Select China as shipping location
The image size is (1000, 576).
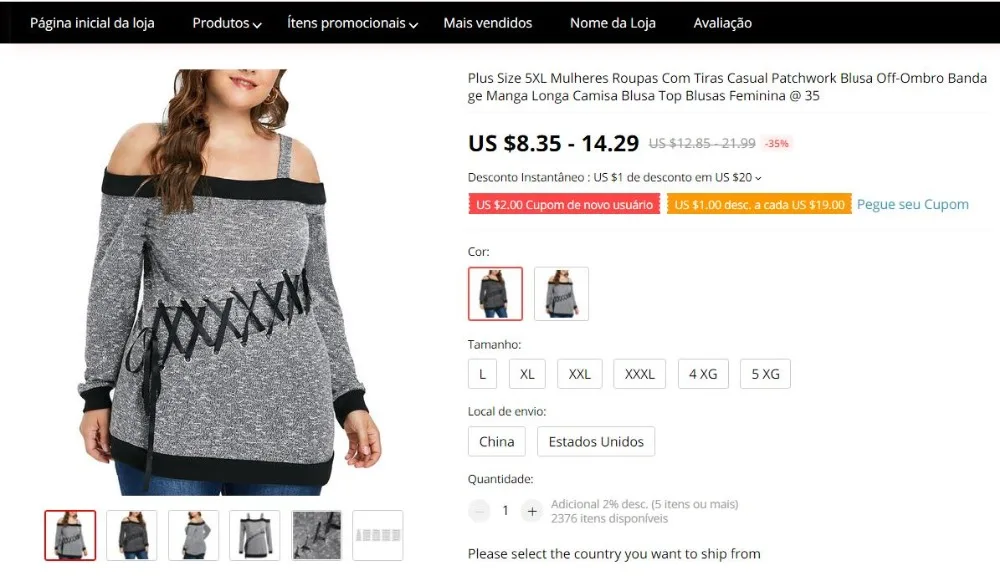pyautogui.click(x=496, y=441)
